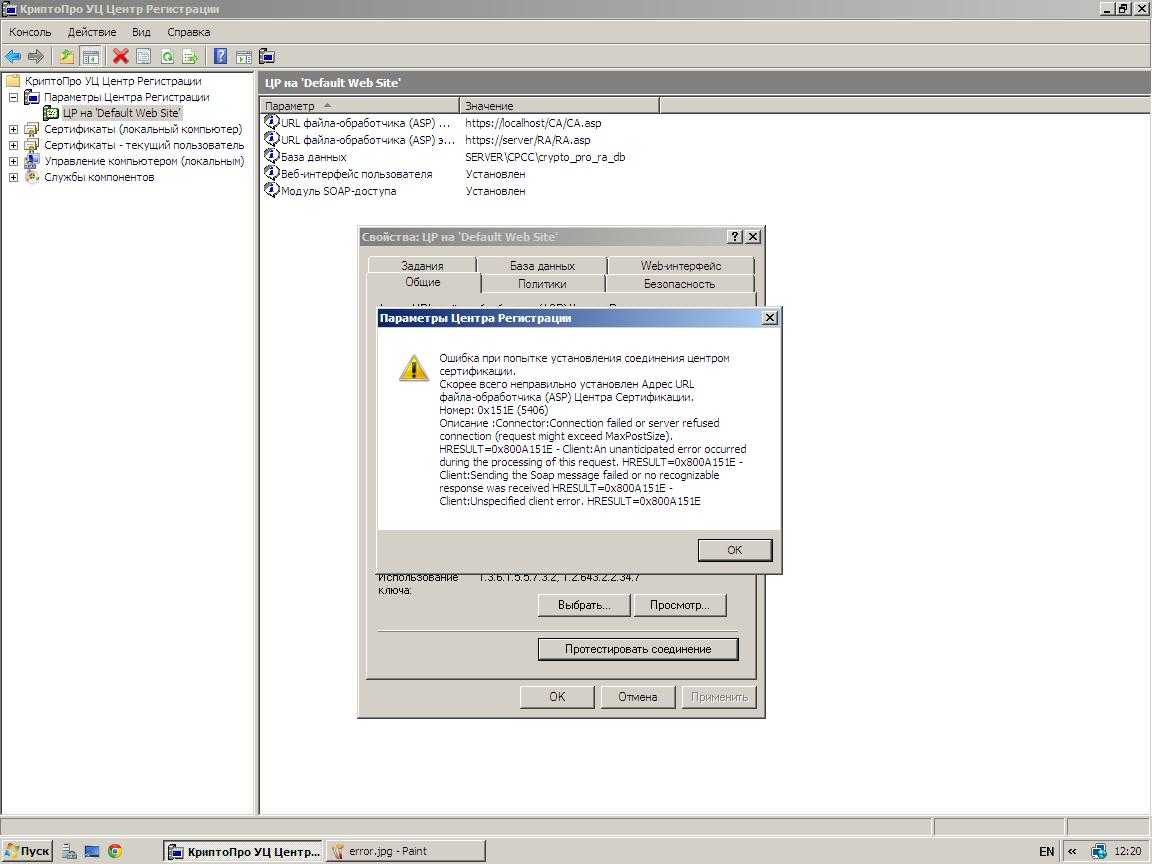Switch to the База данных tab

[542, 265]
